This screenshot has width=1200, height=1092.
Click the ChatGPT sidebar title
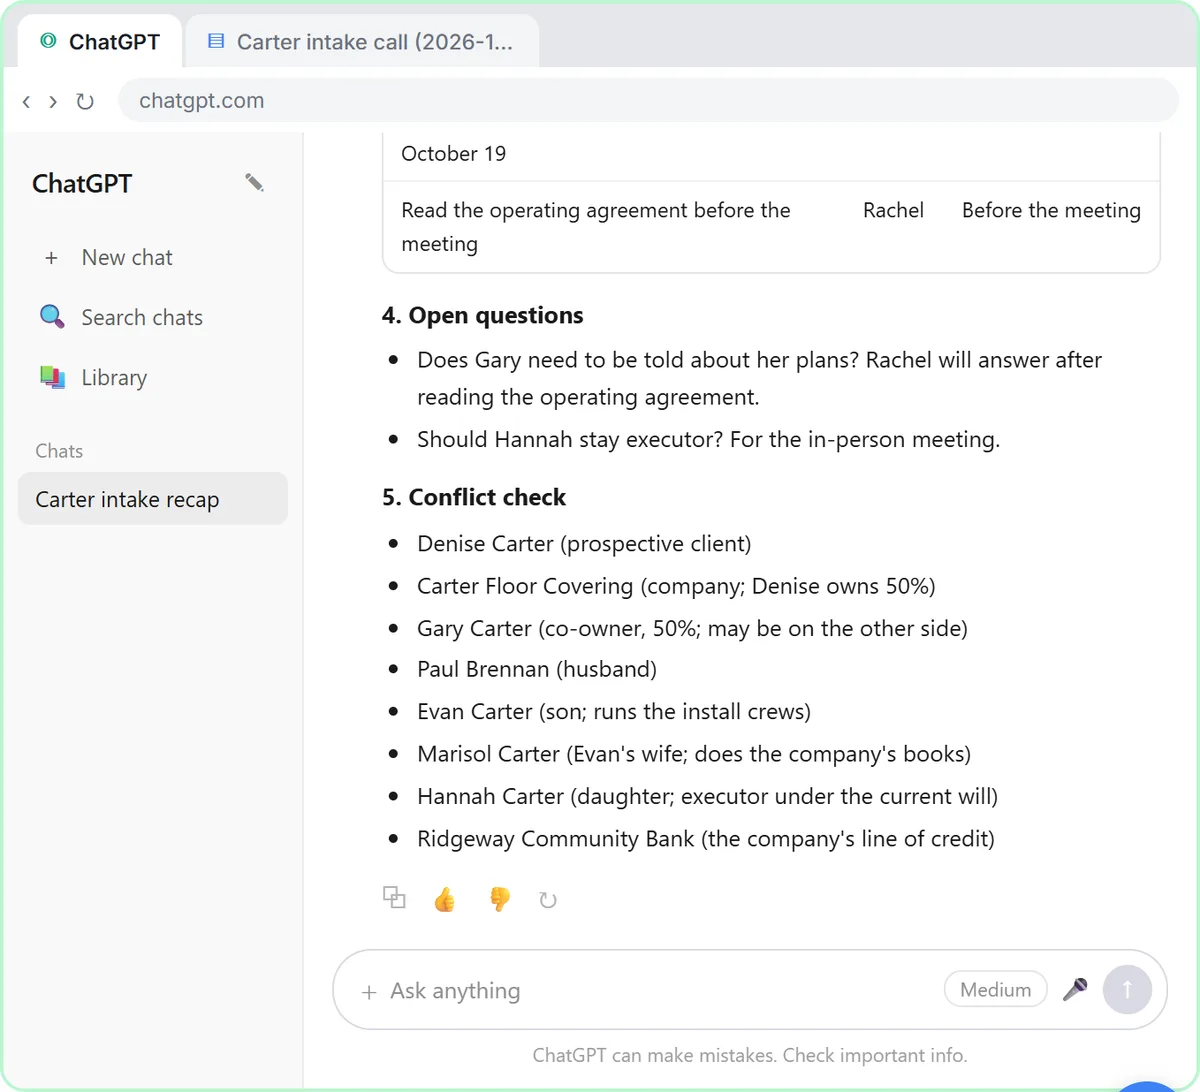(x=82, y=183)
